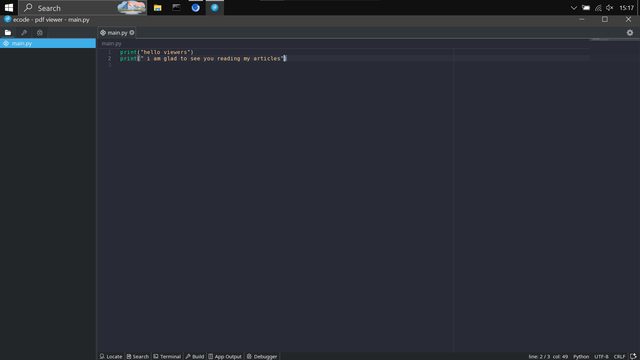Expand the system tray hidden icons chevron
Image resolution: width=640 pixels, height=360 pixels.
(573, 8)
